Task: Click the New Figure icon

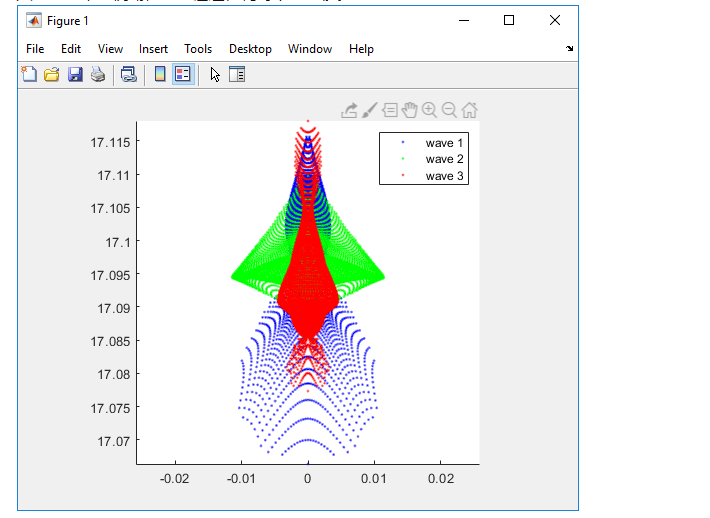Action: pyautogui.click(x=29, y=74)
